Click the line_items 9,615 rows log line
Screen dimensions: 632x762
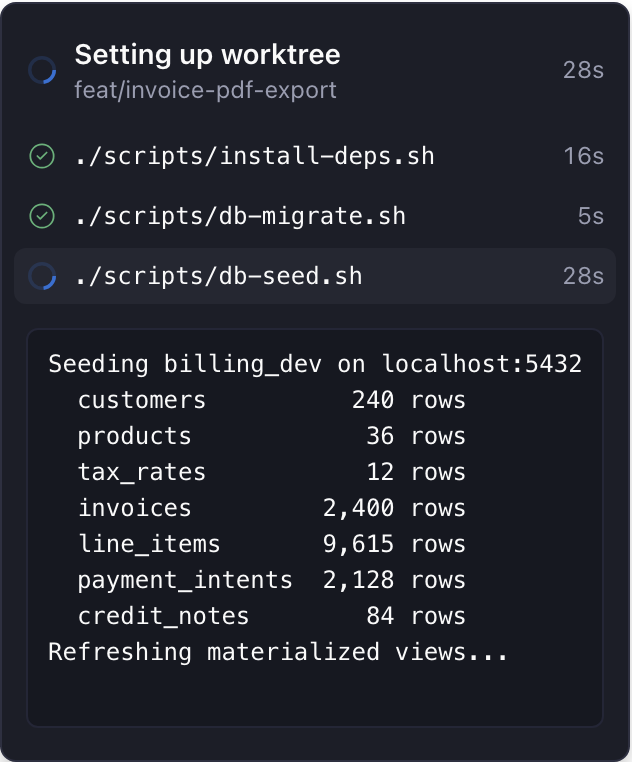pos(271,544)
